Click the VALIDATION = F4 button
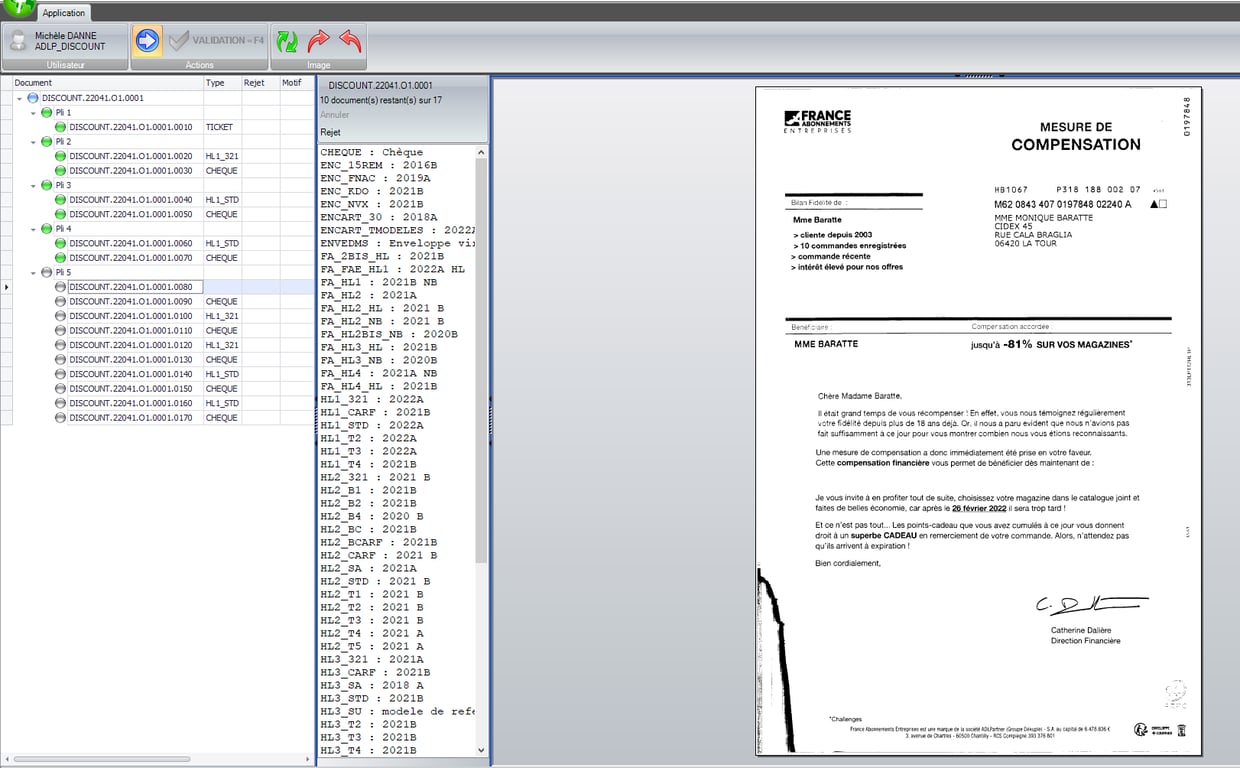The height and width of the screenshot is (768, 1240). coord(216,41)
